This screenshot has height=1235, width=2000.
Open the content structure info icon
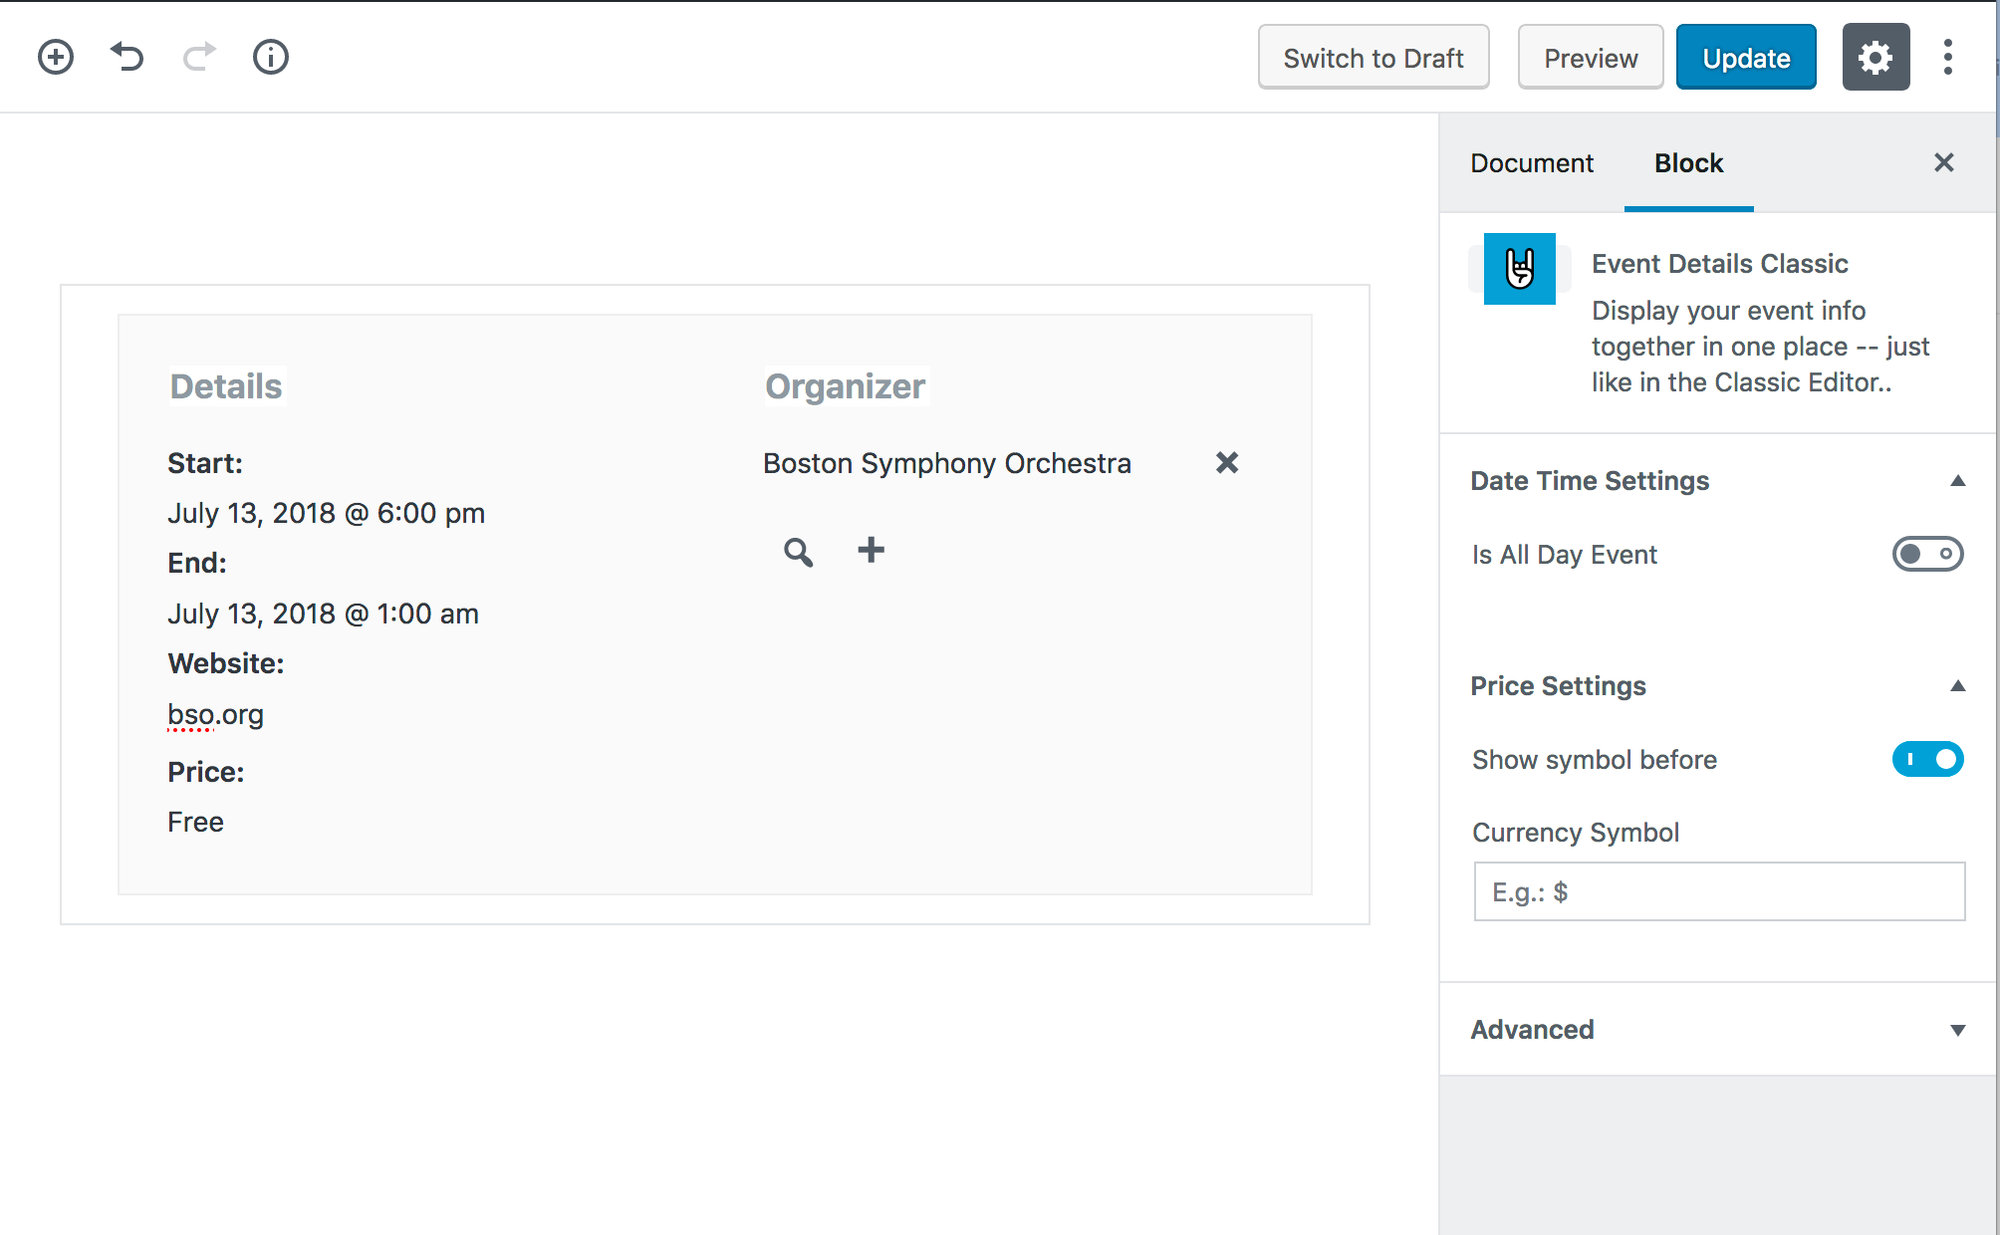coord(270,57)
